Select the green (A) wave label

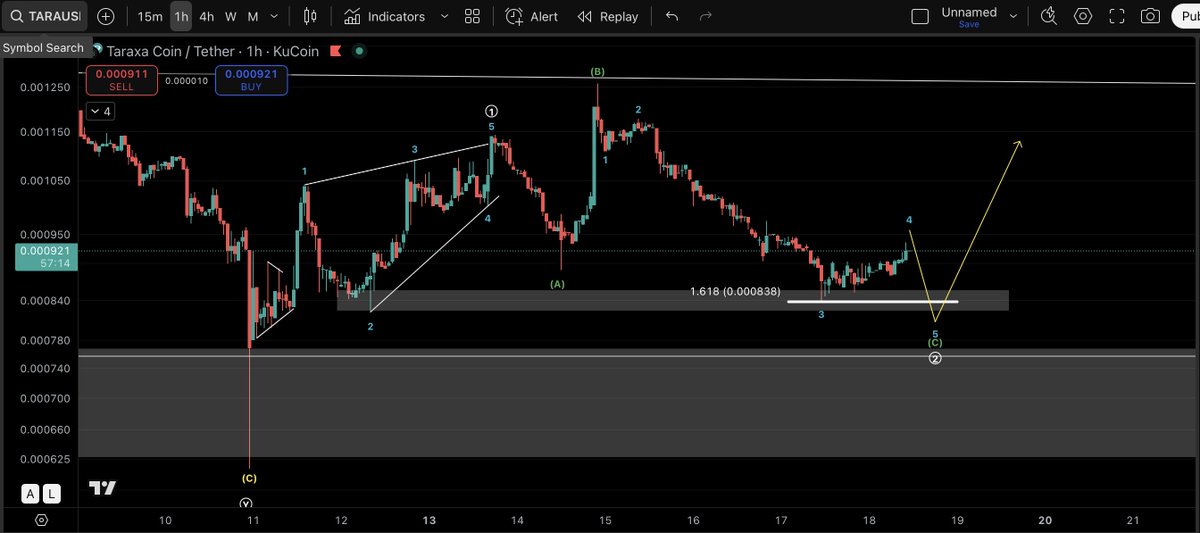click(x=558, y=284)
